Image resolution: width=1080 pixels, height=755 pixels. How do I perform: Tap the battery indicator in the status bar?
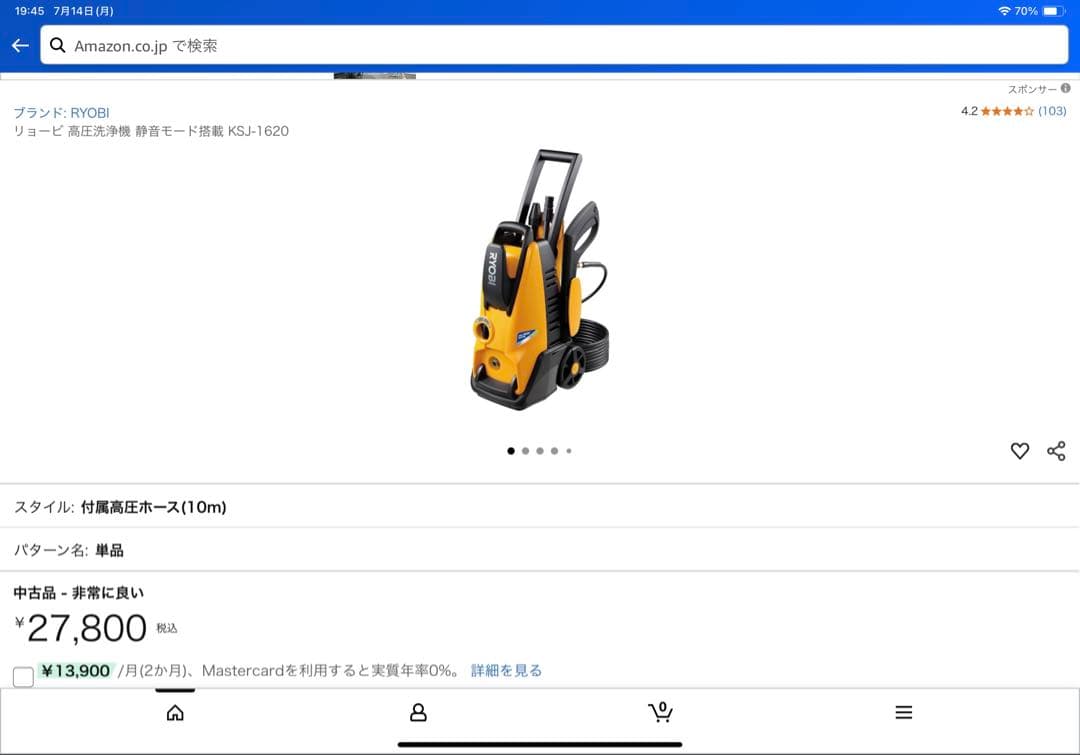tap(1053, 10)
